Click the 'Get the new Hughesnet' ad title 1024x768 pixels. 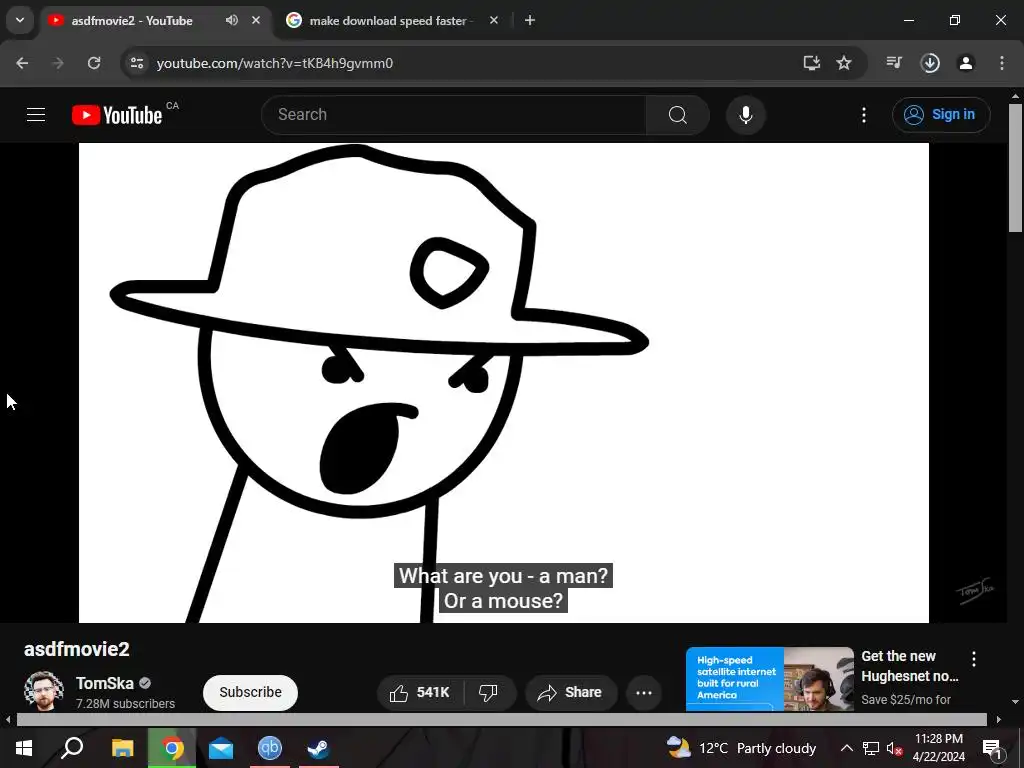[910, 666]
